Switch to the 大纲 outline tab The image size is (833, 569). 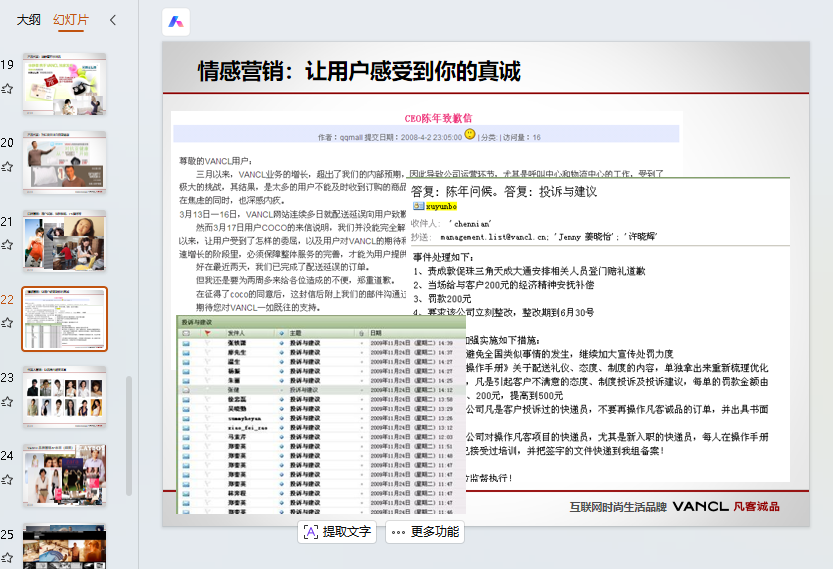tap(28, 20)
